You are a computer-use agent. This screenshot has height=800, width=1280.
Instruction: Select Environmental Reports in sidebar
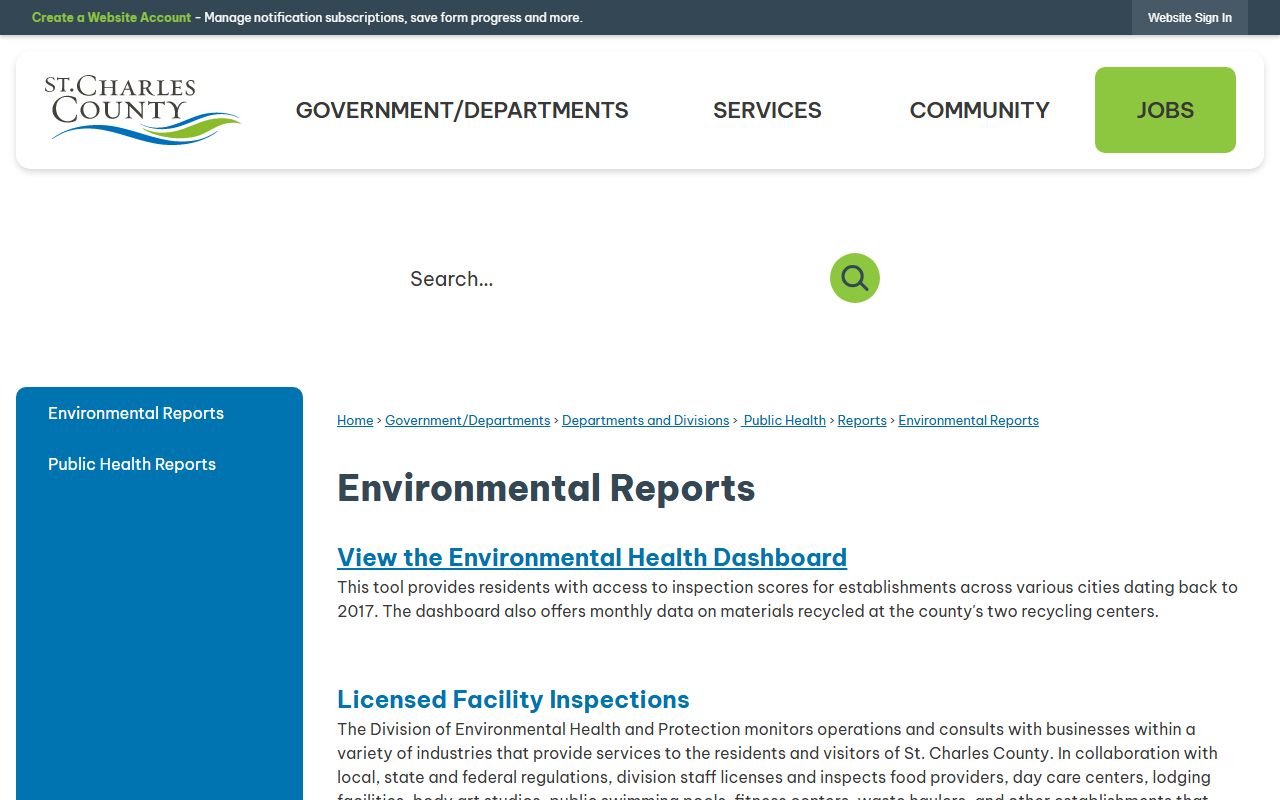136,413
